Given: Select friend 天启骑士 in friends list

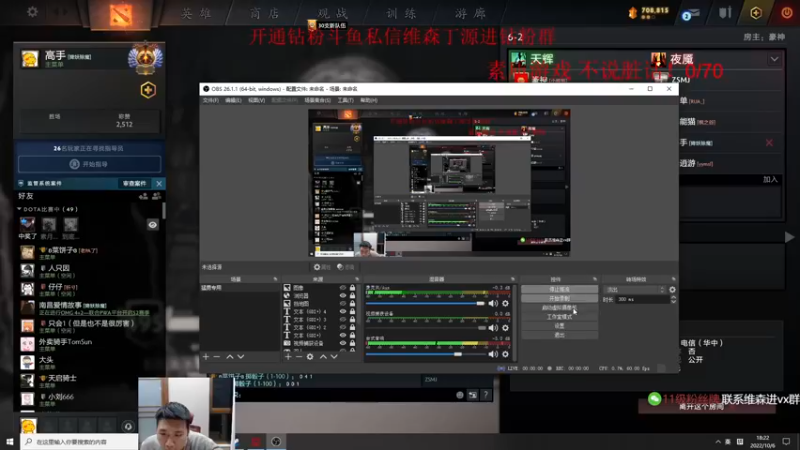Looking at the screenshot, I should tap(91, 381).
